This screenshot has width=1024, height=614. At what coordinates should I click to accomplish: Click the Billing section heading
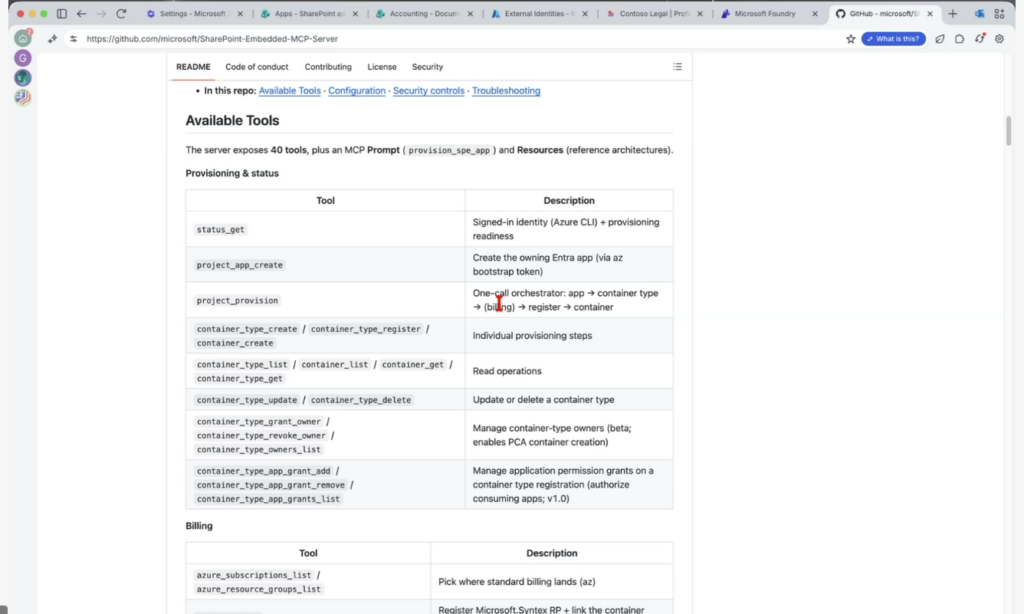(199, 526)
